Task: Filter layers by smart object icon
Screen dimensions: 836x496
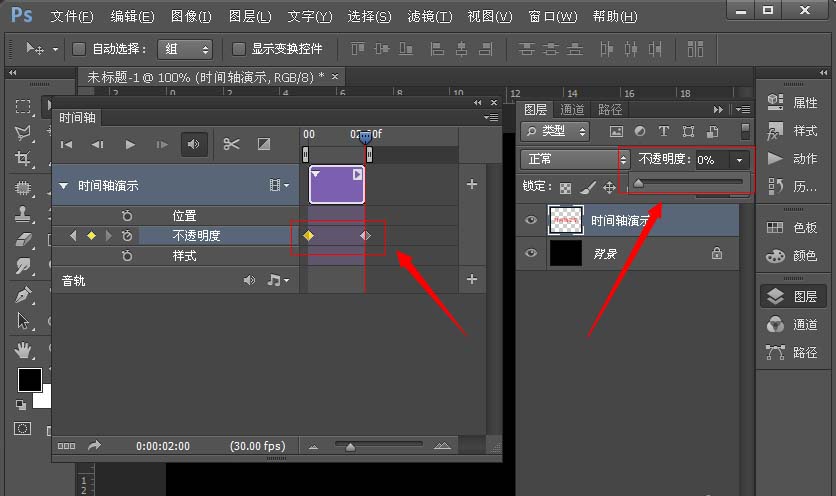Action: pyautogui.click(x=712, y=131)
